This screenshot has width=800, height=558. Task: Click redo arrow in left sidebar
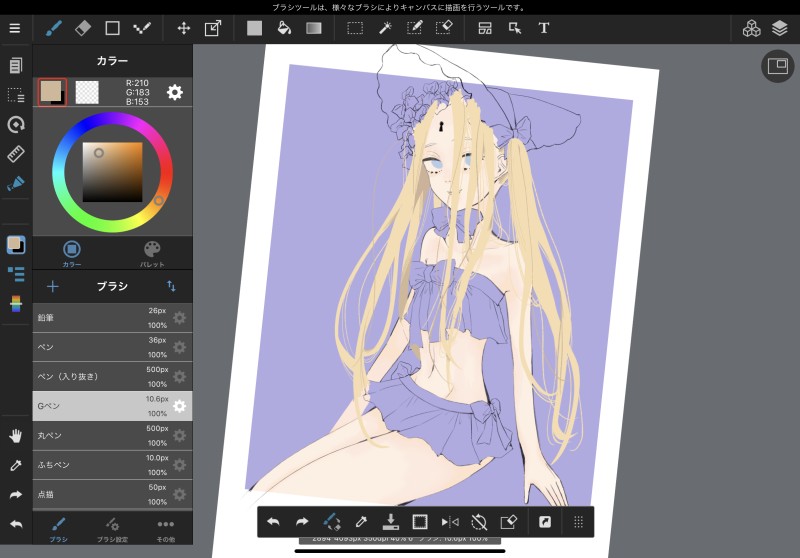16,495
